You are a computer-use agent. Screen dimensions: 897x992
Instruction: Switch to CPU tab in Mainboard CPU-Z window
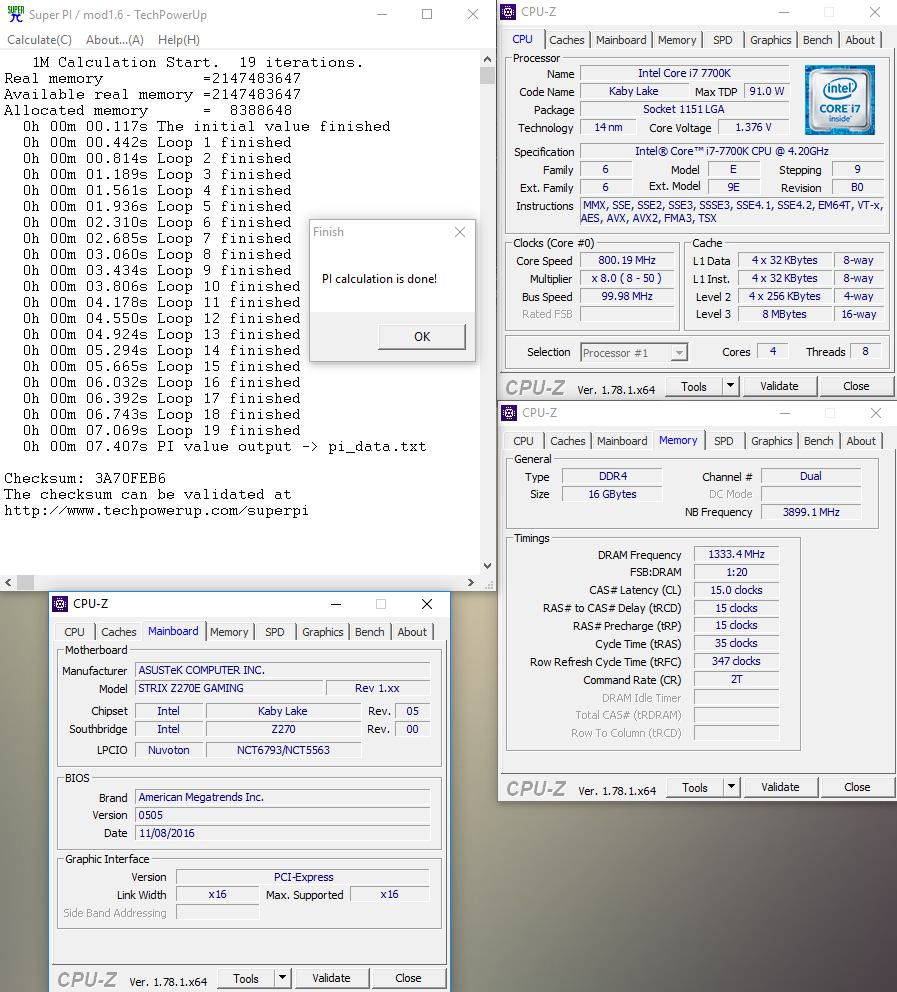74,632
